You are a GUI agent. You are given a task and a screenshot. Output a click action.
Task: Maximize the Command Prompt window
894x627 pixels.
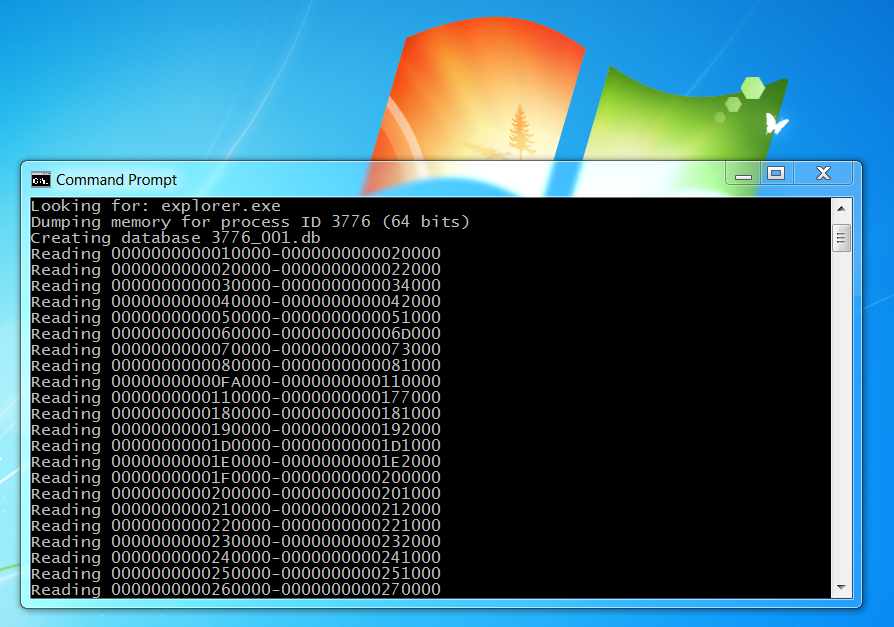776,173
